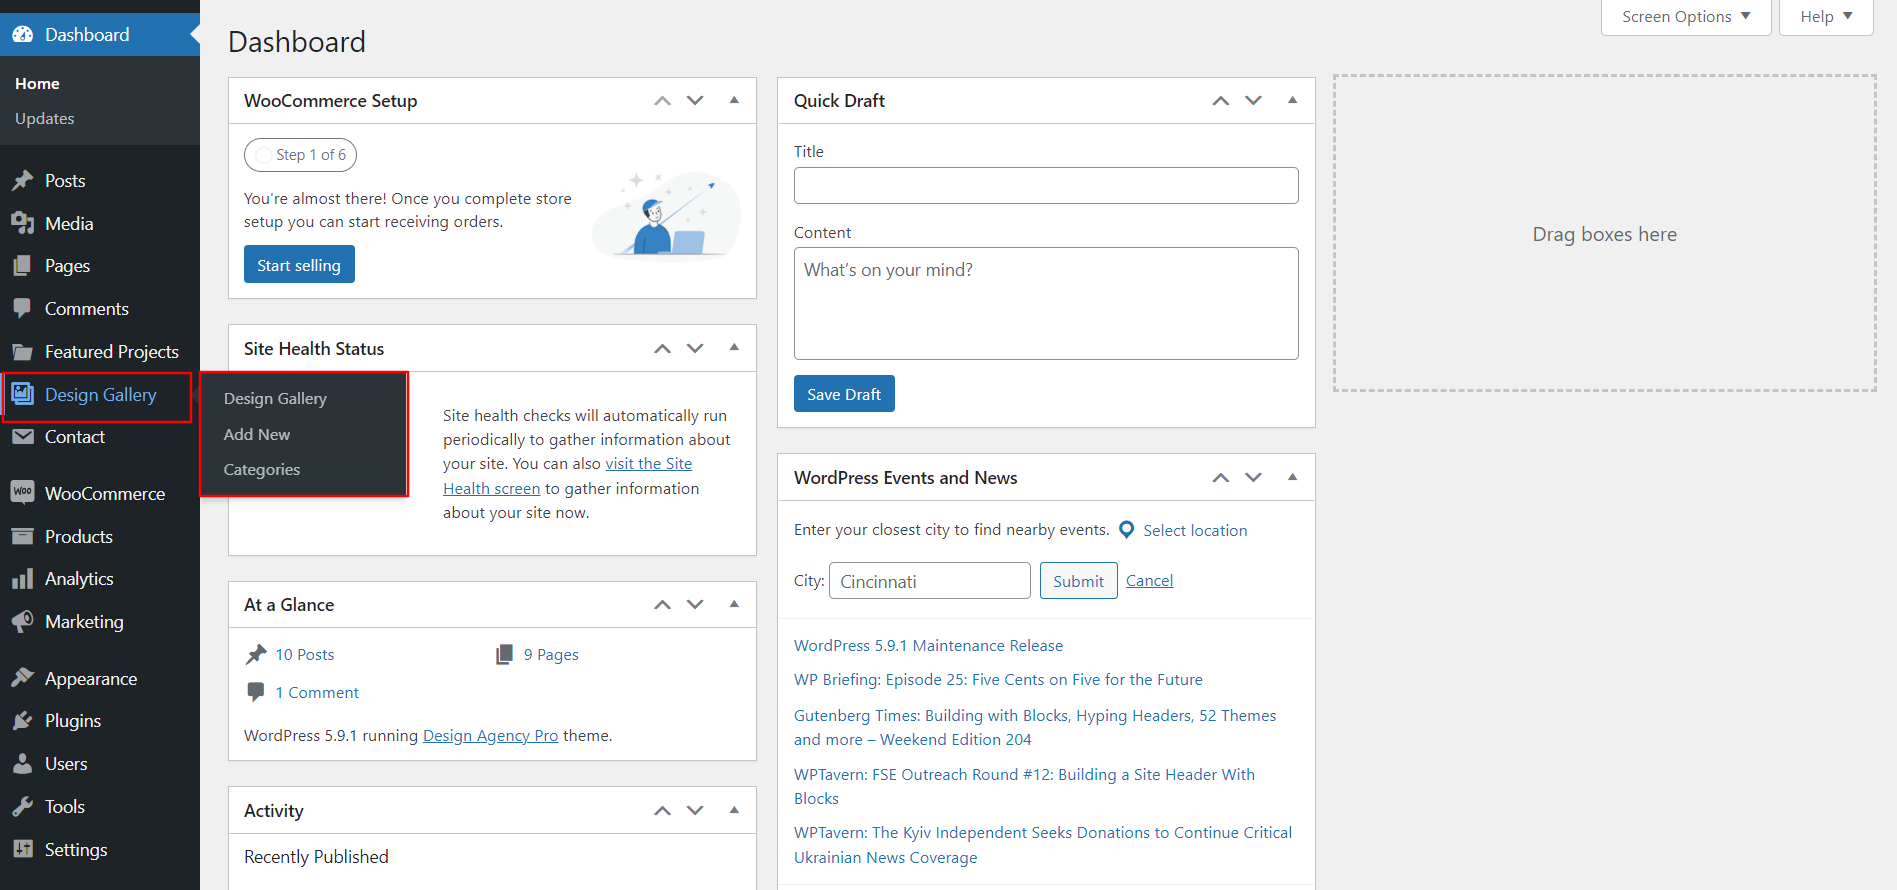
Task: Collapse the WordPress Events and News panel
Action: click(x=1292, y=477)
